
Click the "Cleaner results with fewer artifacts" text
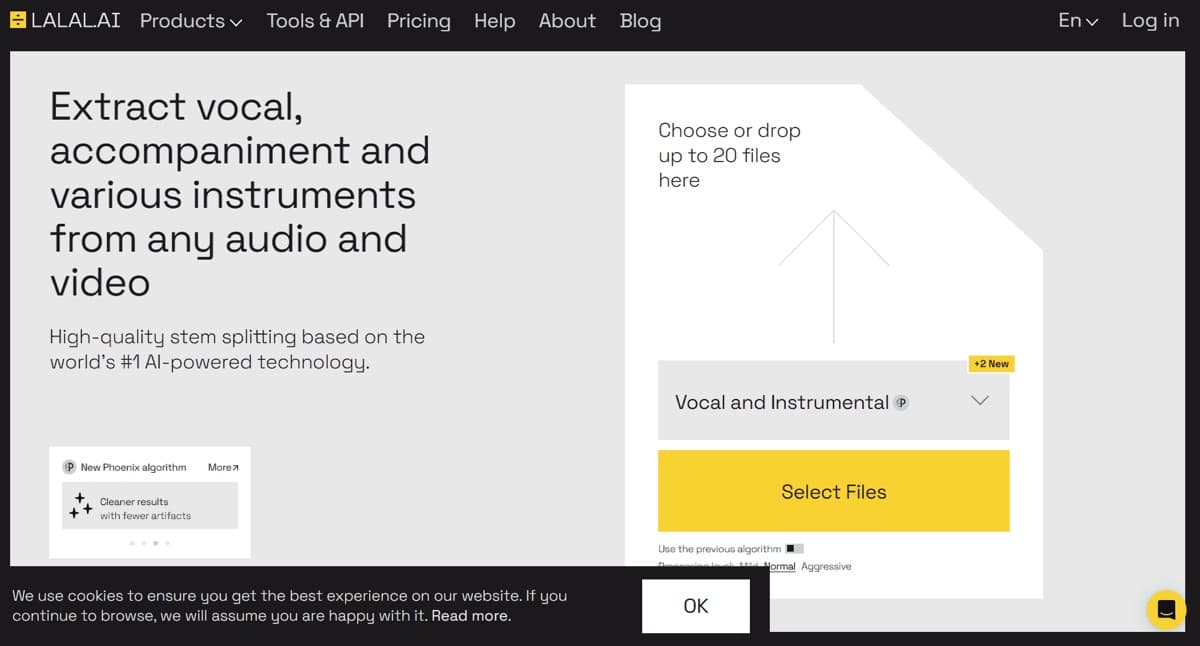[x=145, y=509]
